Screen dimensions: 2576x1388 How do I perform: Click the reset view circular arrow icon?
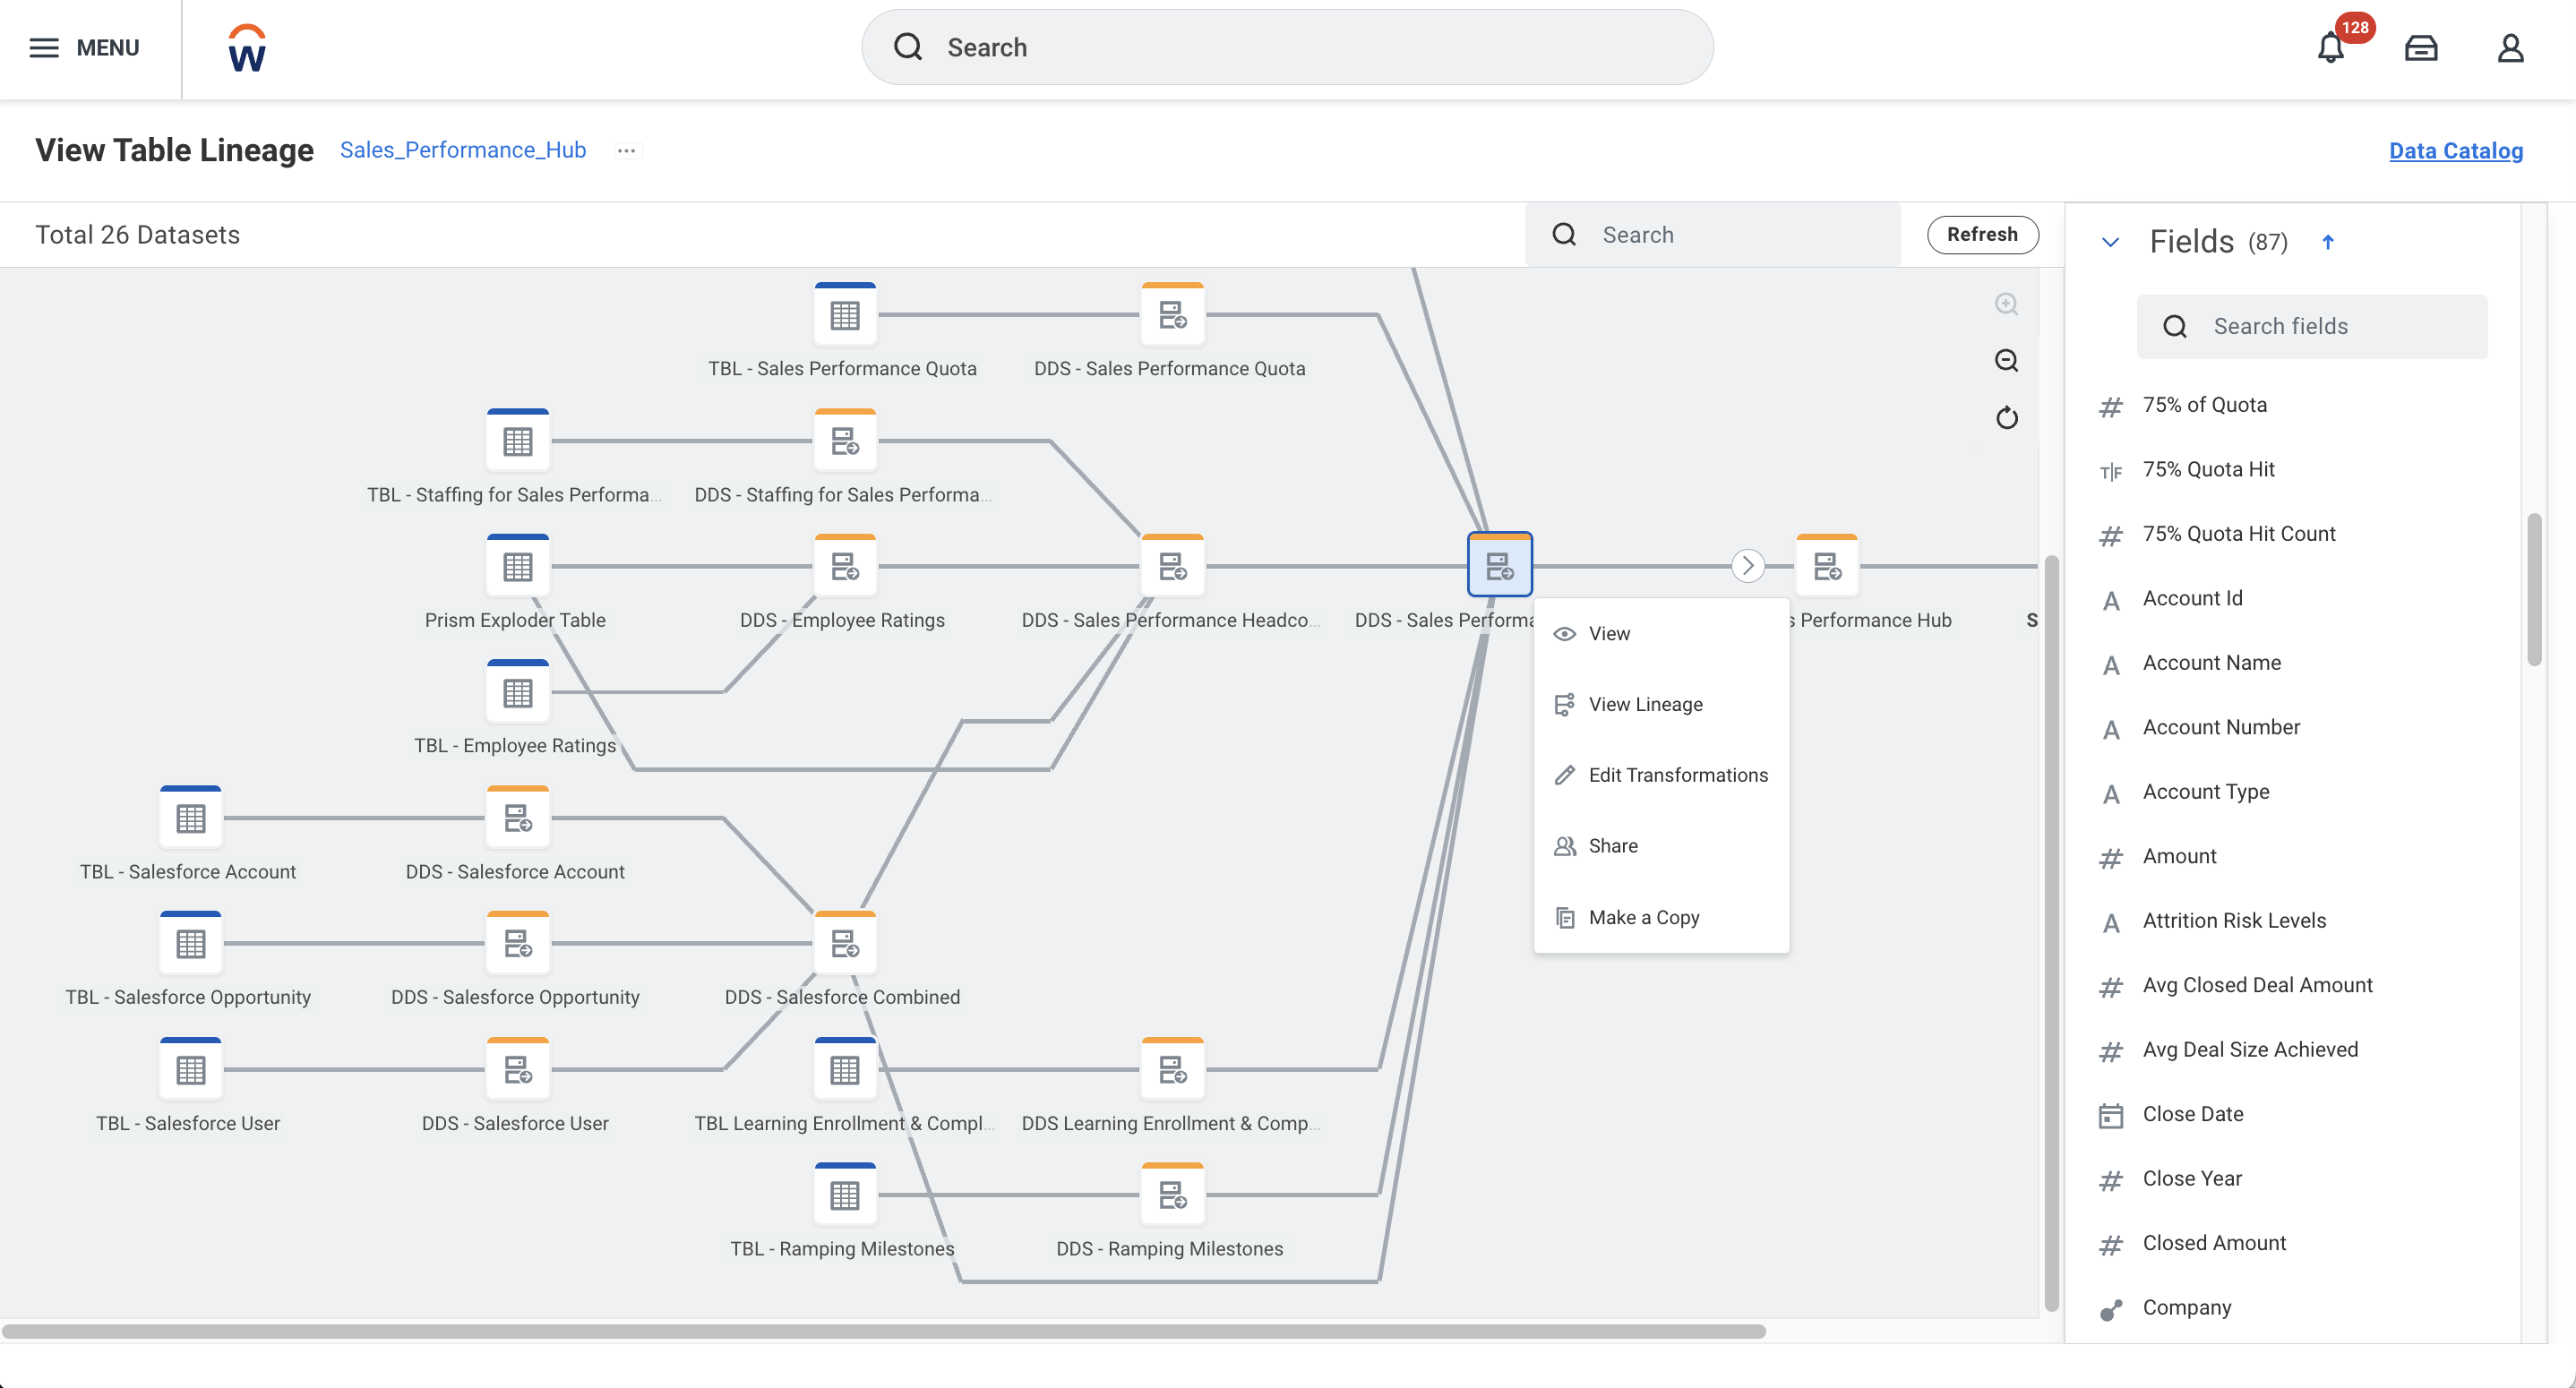[2006, 418]
